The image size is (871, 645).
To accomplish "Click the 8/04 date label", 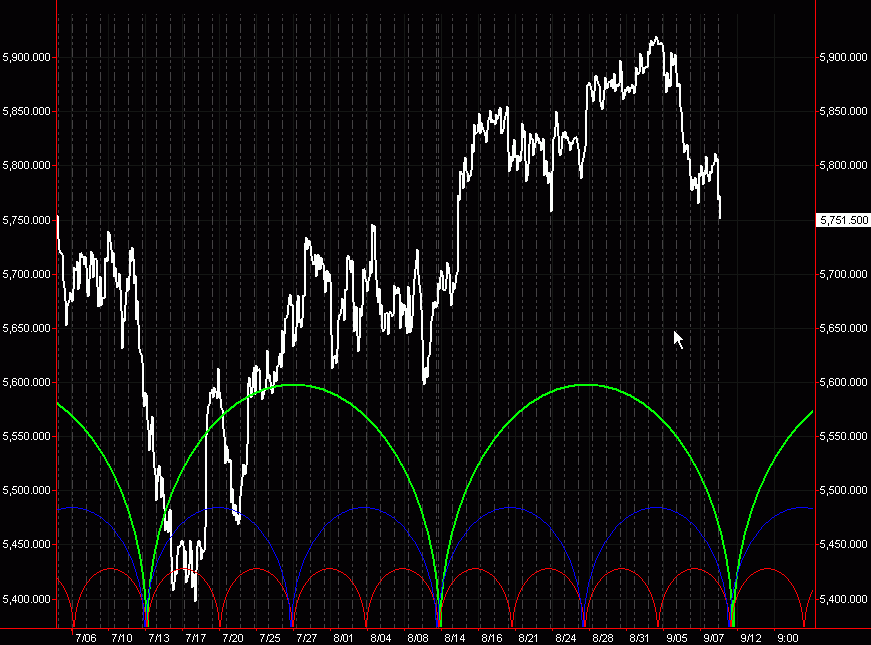I will pos(381,638).
